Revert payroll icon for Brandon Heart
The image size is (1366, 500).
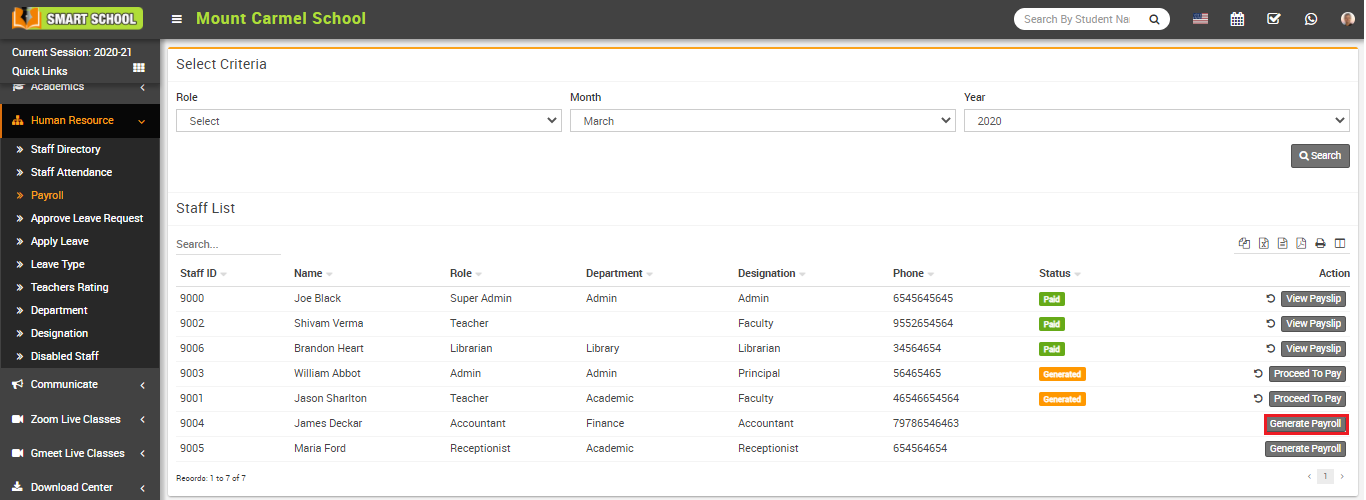click(x=1270, y=348)
